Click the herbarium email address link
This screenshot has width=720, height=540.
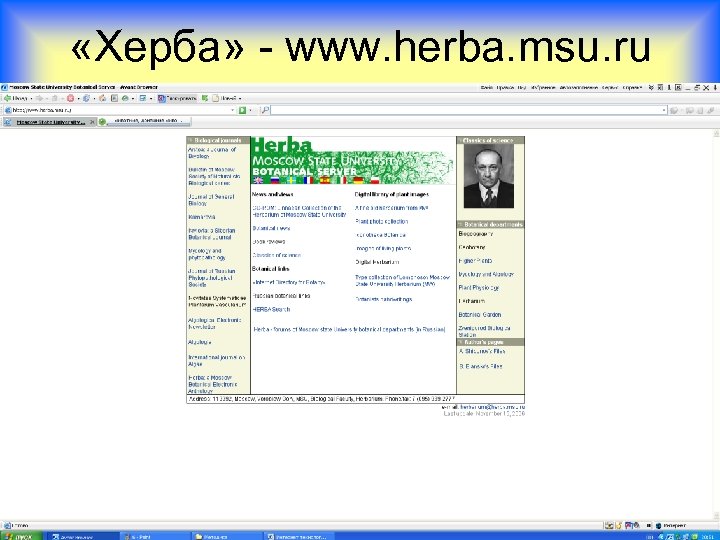click(492, 407)
